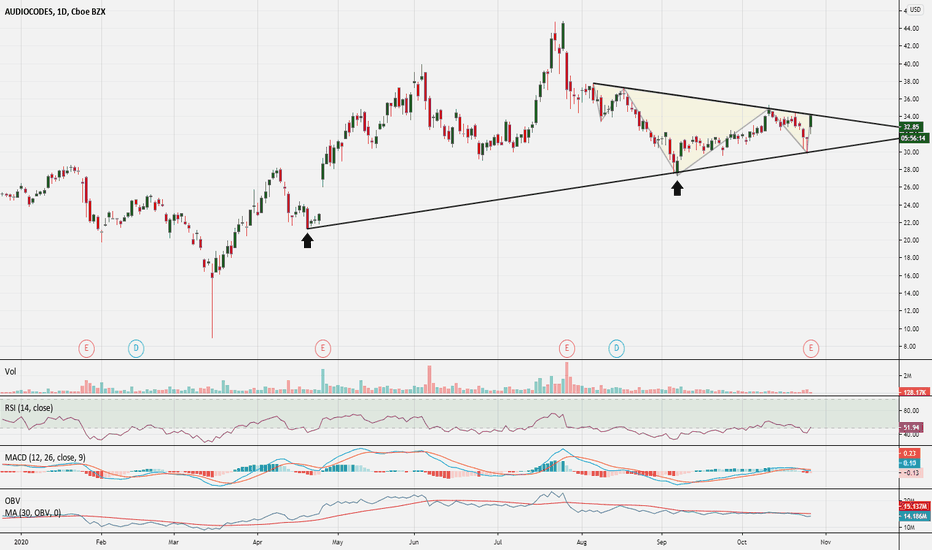Click the RSI (14, close) indicator label
The height and width of the screenshot is (550, 932).
coord(29,408)
